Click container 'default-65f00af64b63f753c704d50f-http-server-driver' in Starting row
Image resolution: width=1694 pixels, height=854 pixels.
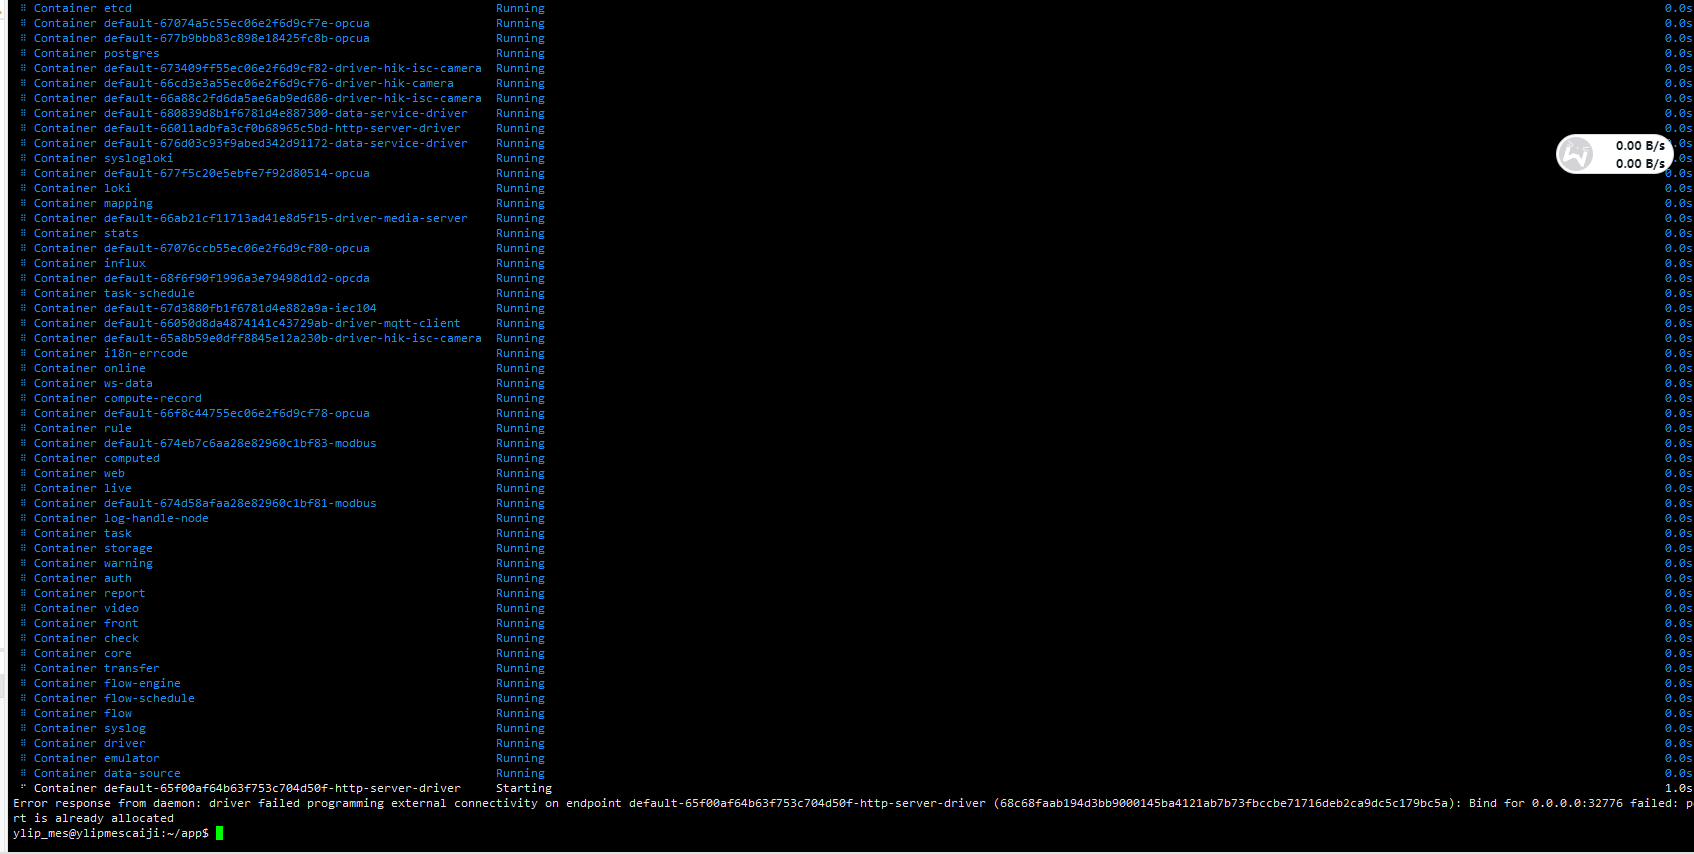point(282,788)
